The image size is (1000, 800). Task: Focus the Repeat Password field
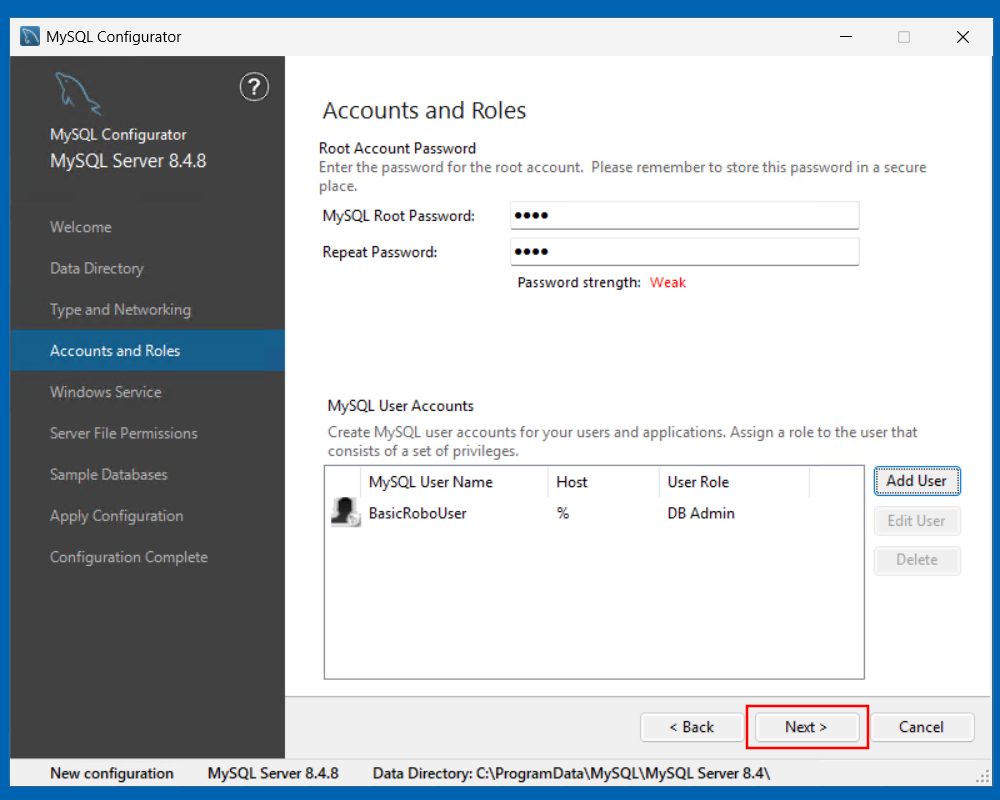[684, 252]
